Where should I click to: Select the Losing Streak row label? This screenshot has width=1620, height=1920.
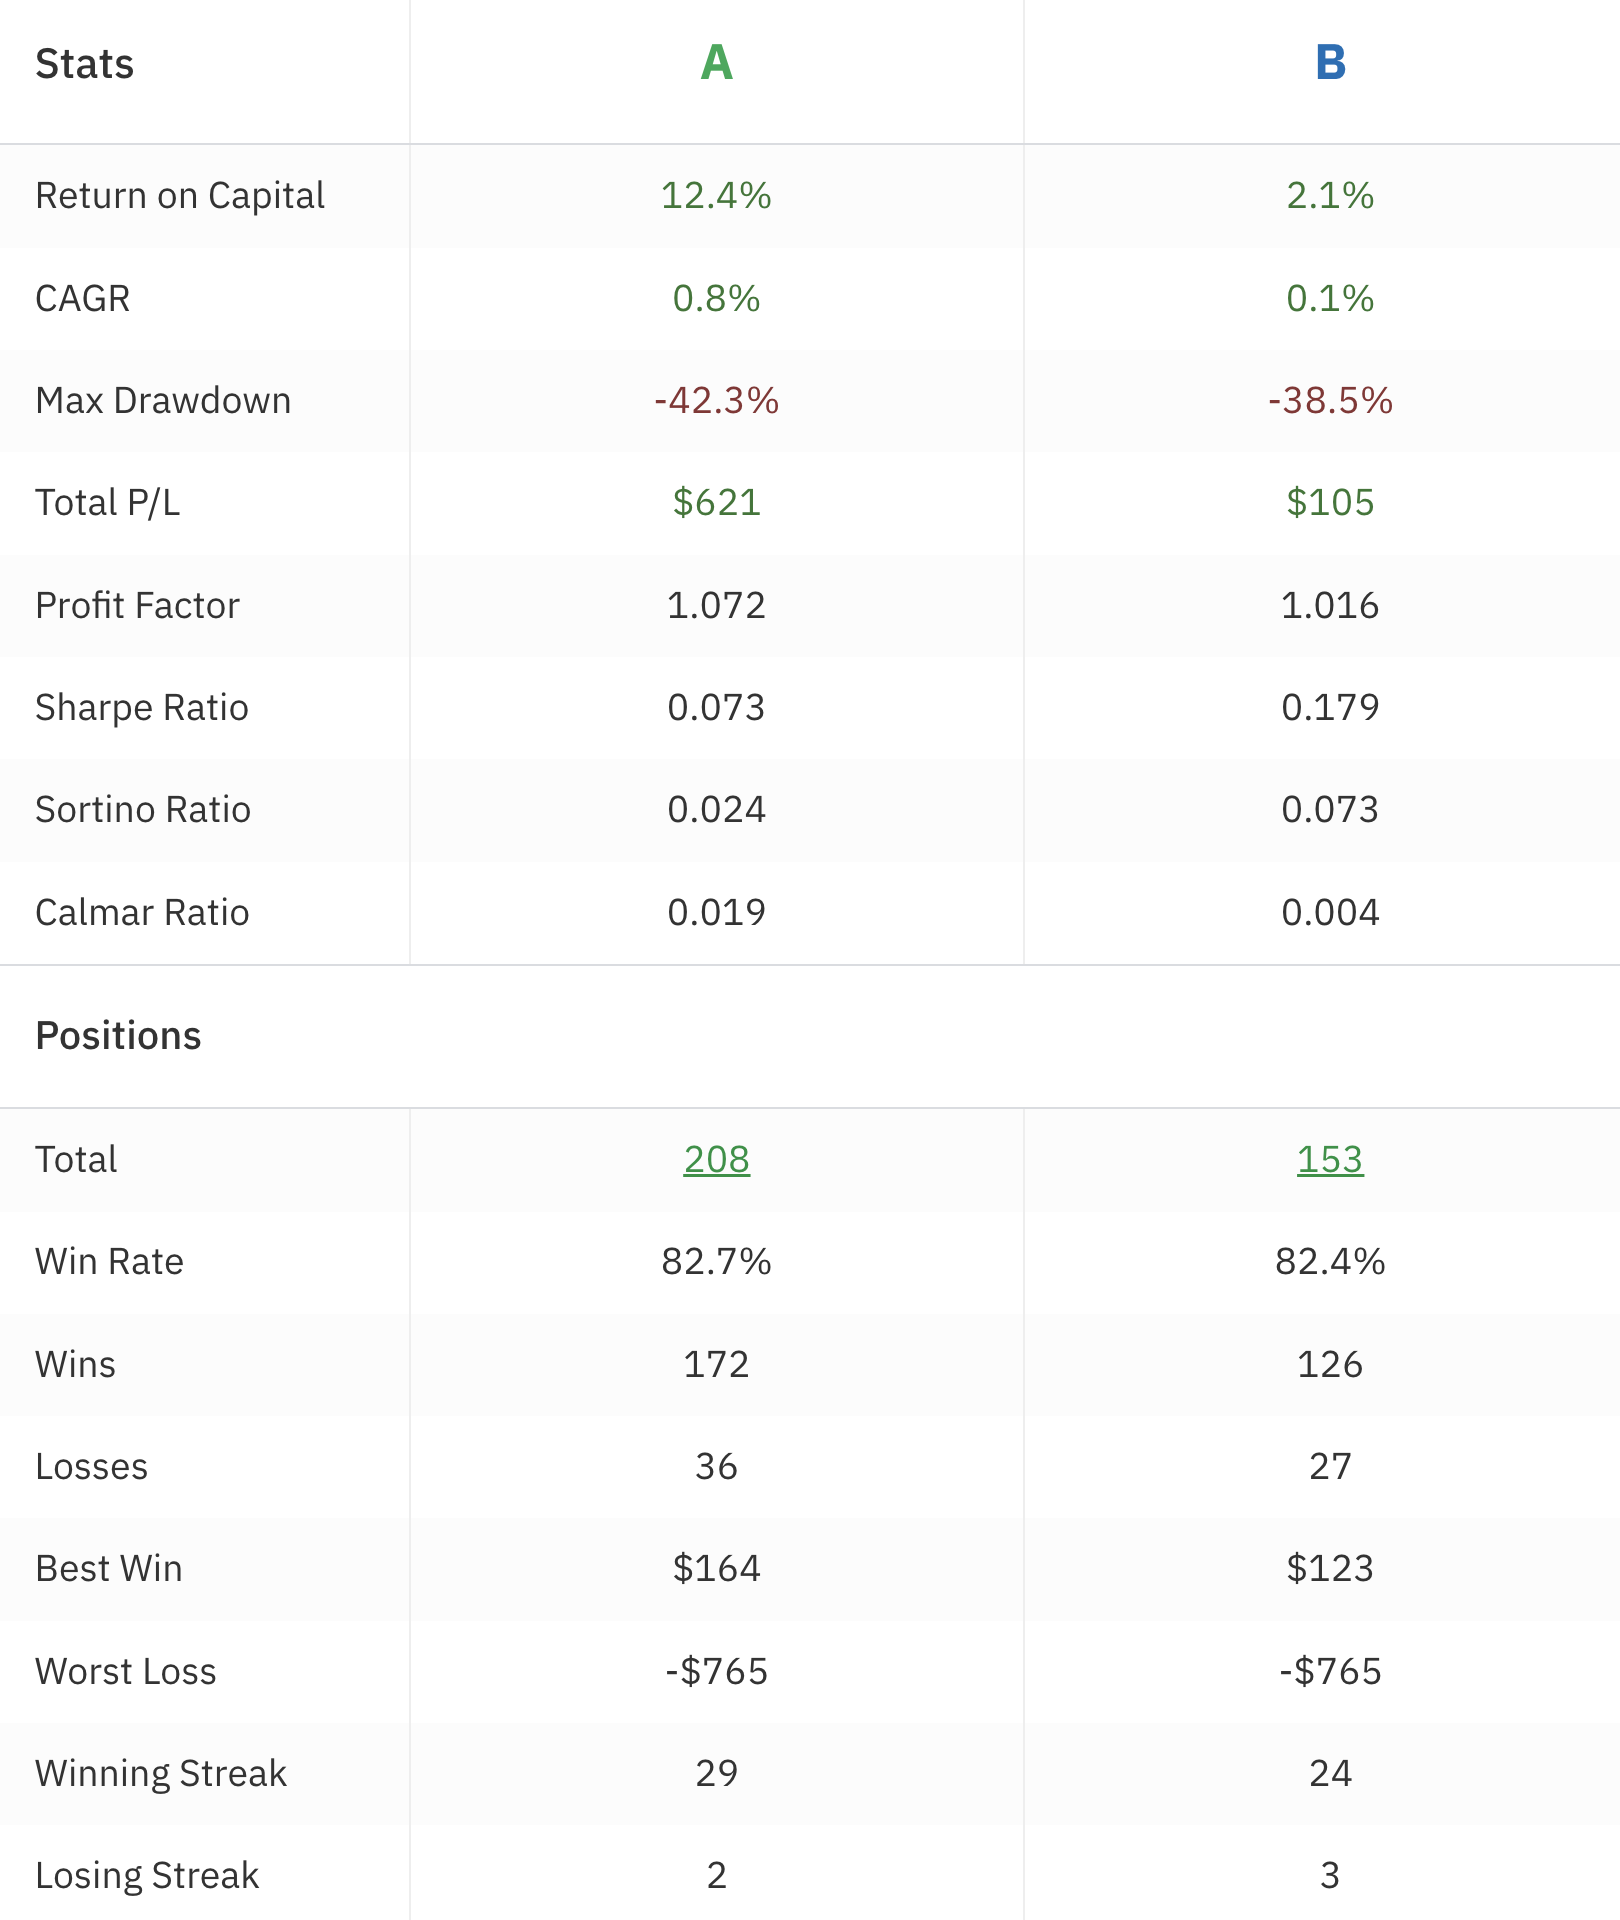click(147, 1876)
